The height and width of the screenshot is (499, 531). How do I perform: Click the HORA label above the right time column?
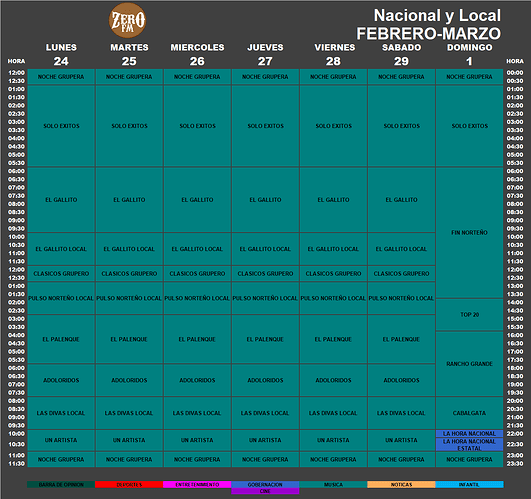(x=515, y=61)
